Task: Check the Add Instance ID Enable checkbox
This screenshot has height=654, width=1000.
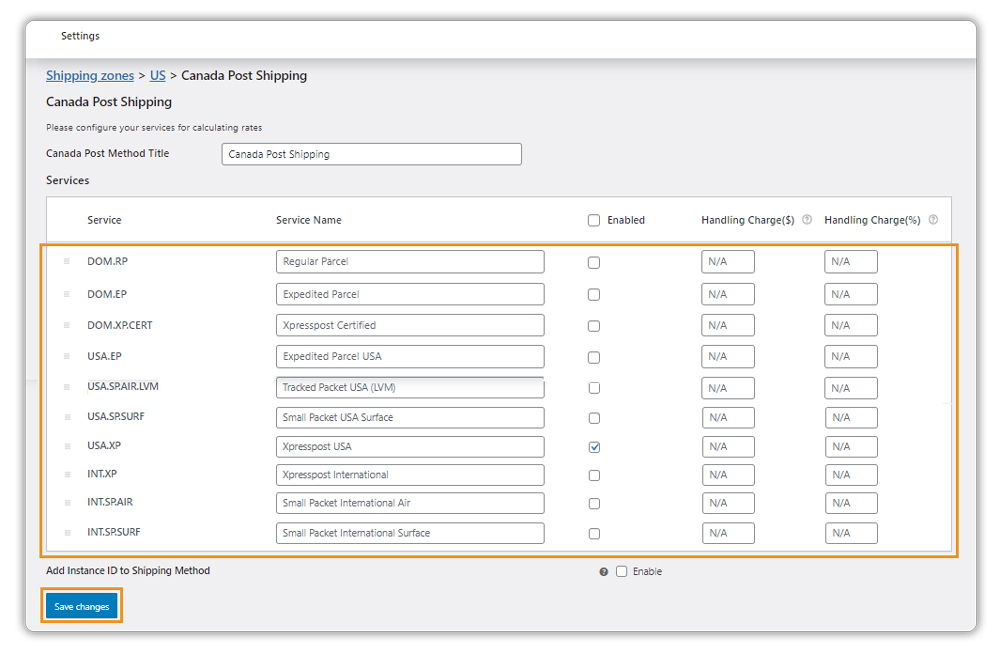Action: tap(622, 572)
